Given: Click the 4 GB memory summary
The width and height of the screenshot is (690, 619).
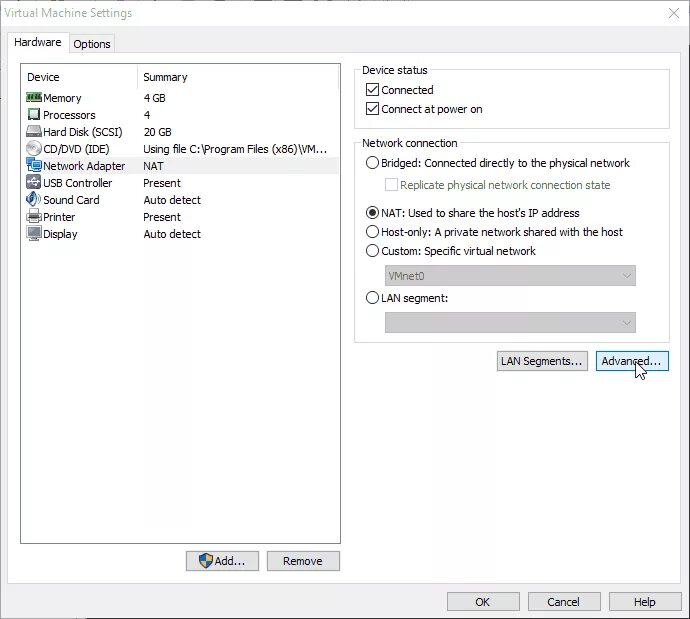Looking at the screenshot, I should pos(154,98).
